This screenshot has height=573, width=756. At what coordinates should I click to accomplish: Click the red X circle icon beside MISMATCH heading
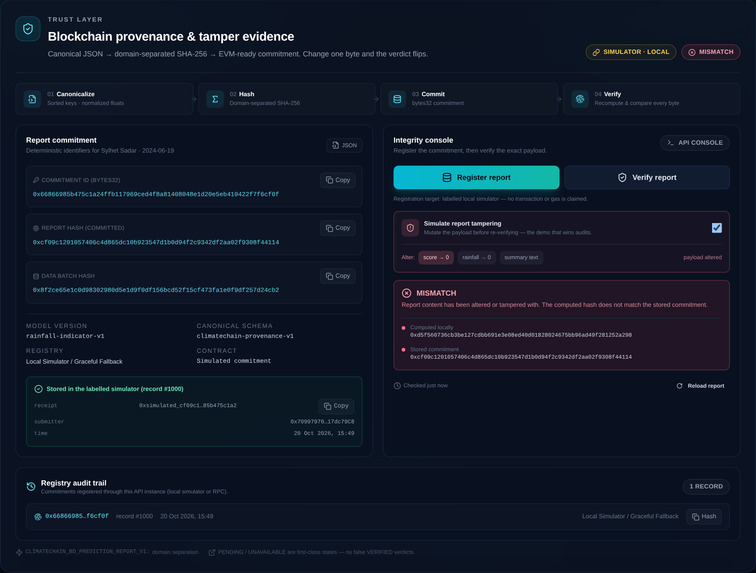pos(406,293)
